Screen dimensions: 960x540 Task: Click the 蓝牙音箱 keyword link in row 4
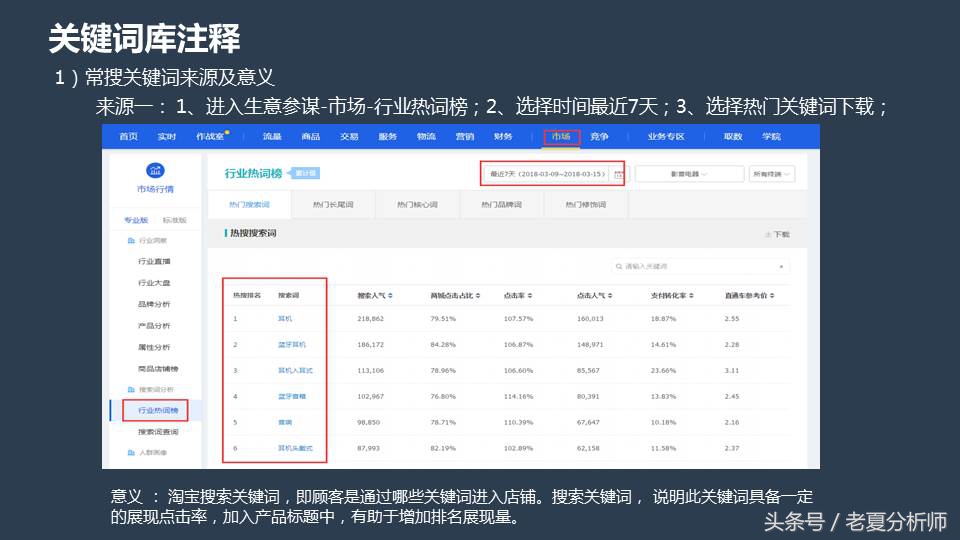292,396
